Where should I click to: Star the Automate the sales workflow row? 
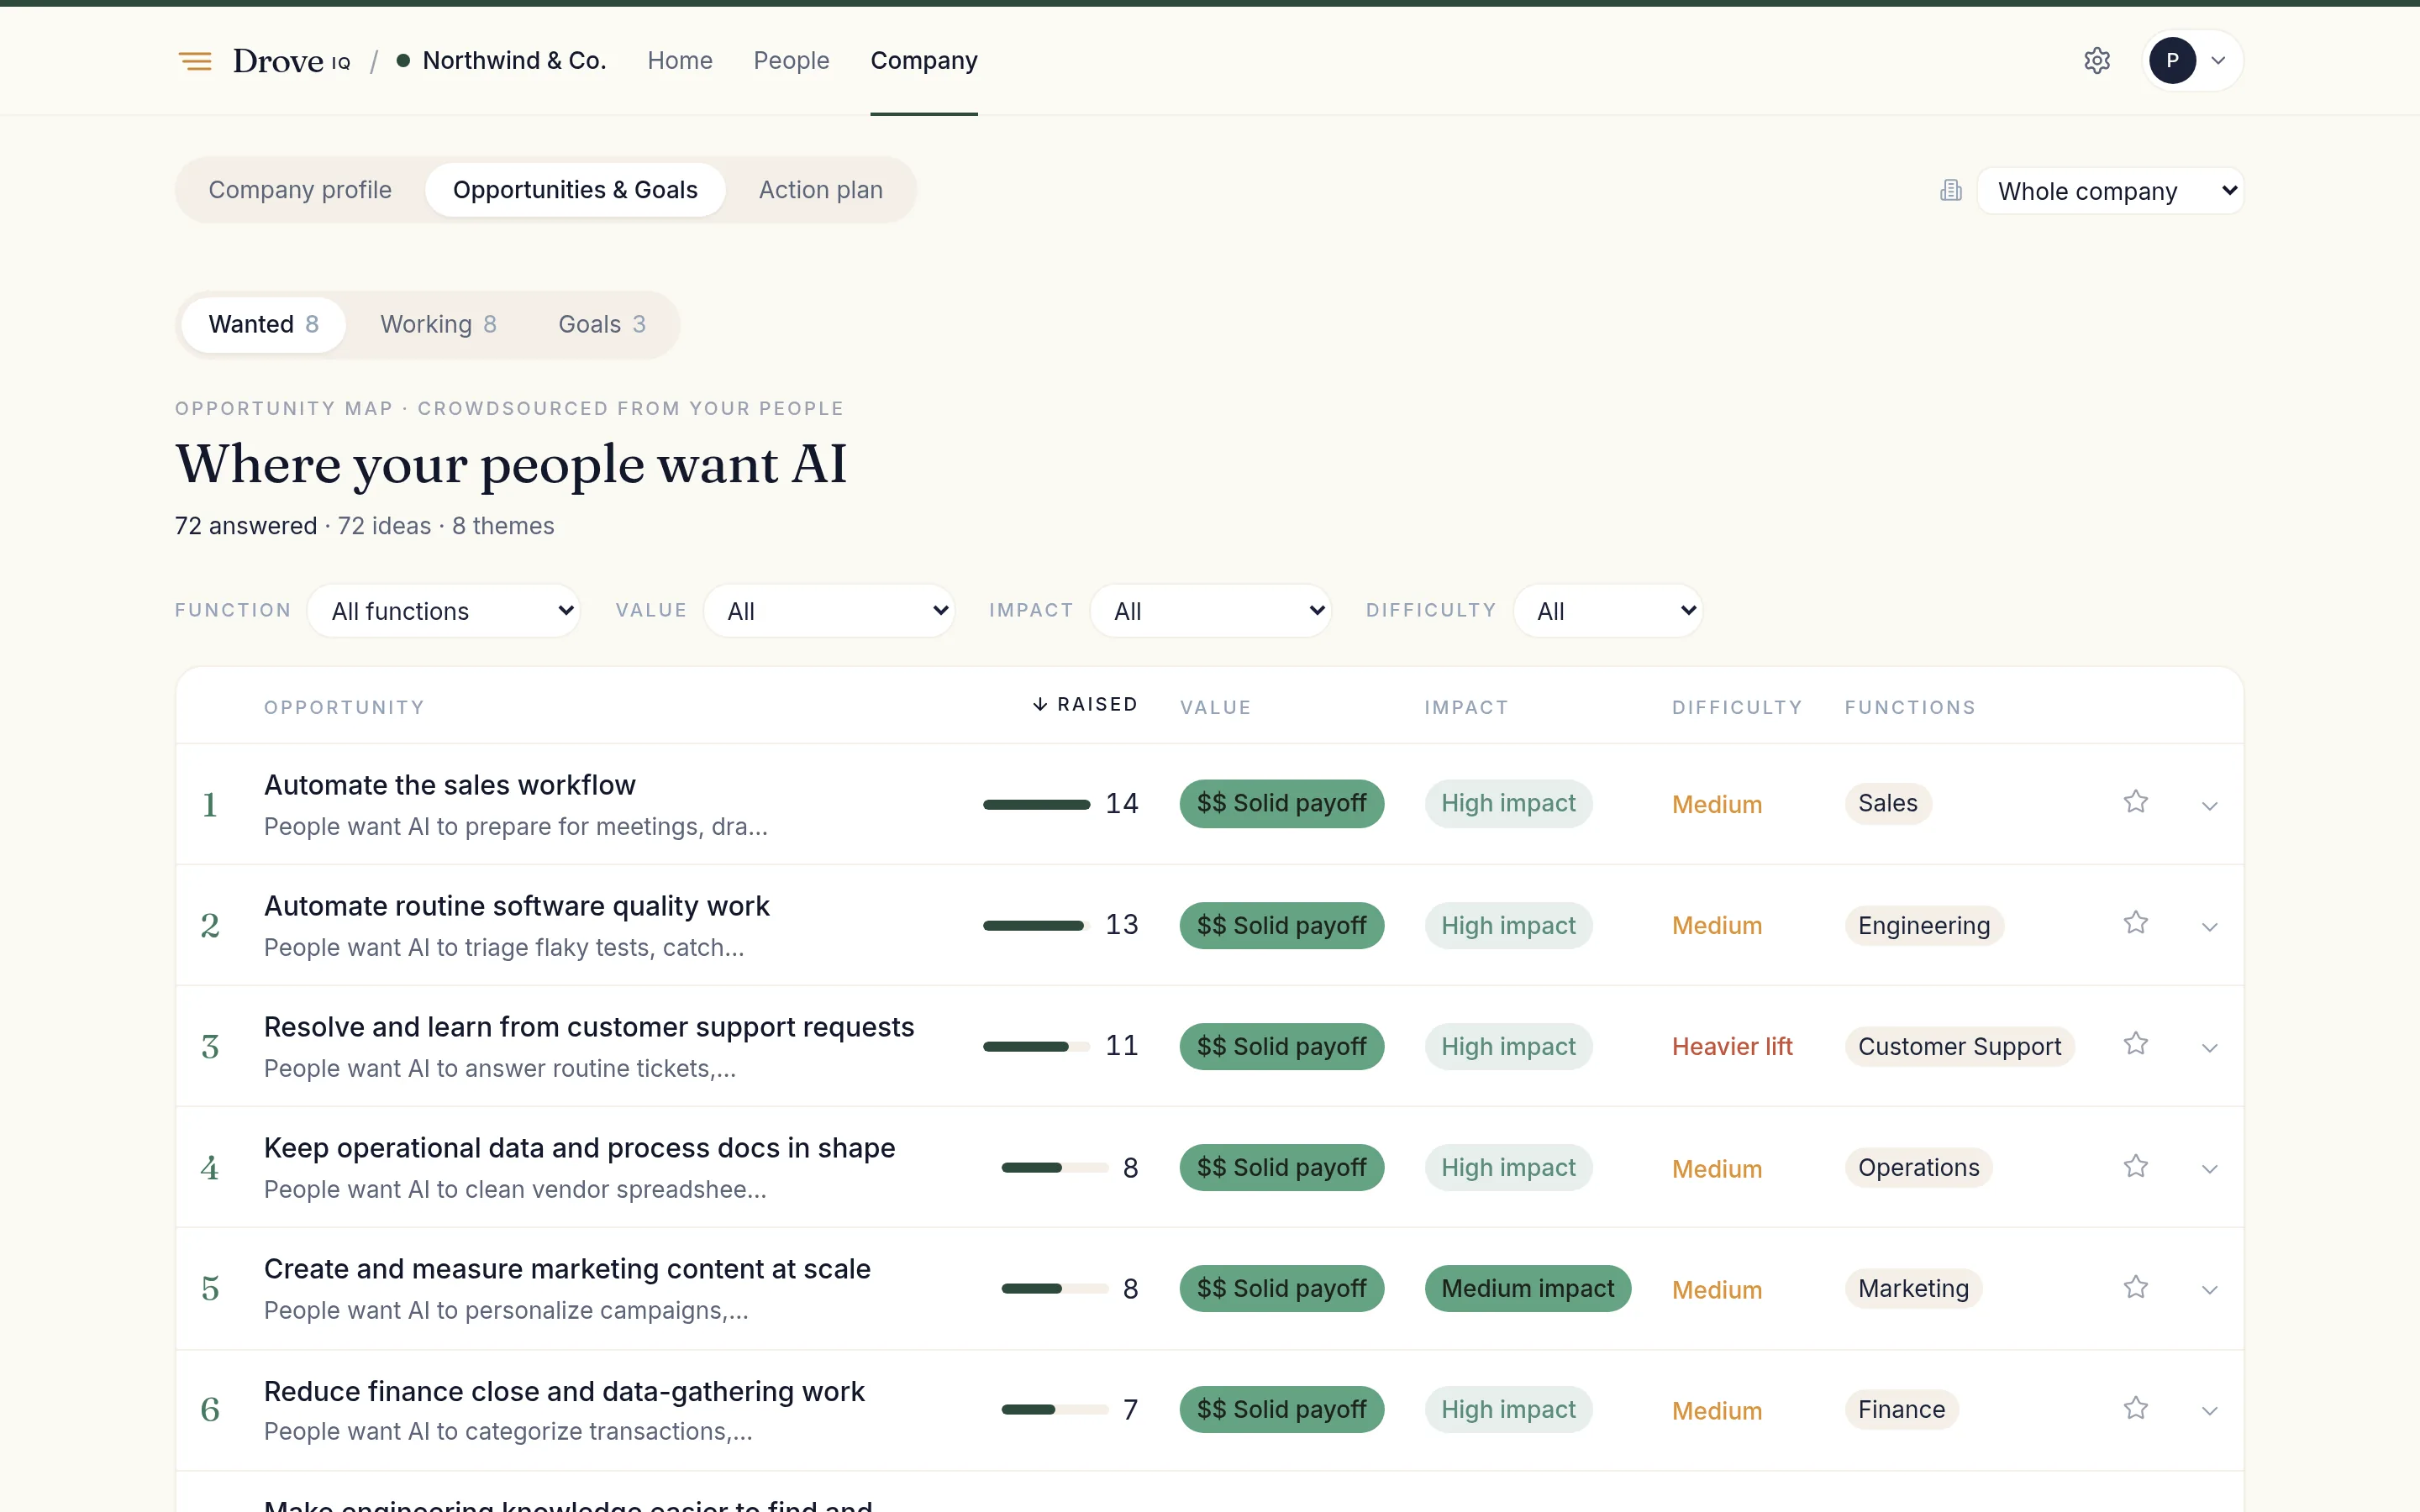point(2135,802)
